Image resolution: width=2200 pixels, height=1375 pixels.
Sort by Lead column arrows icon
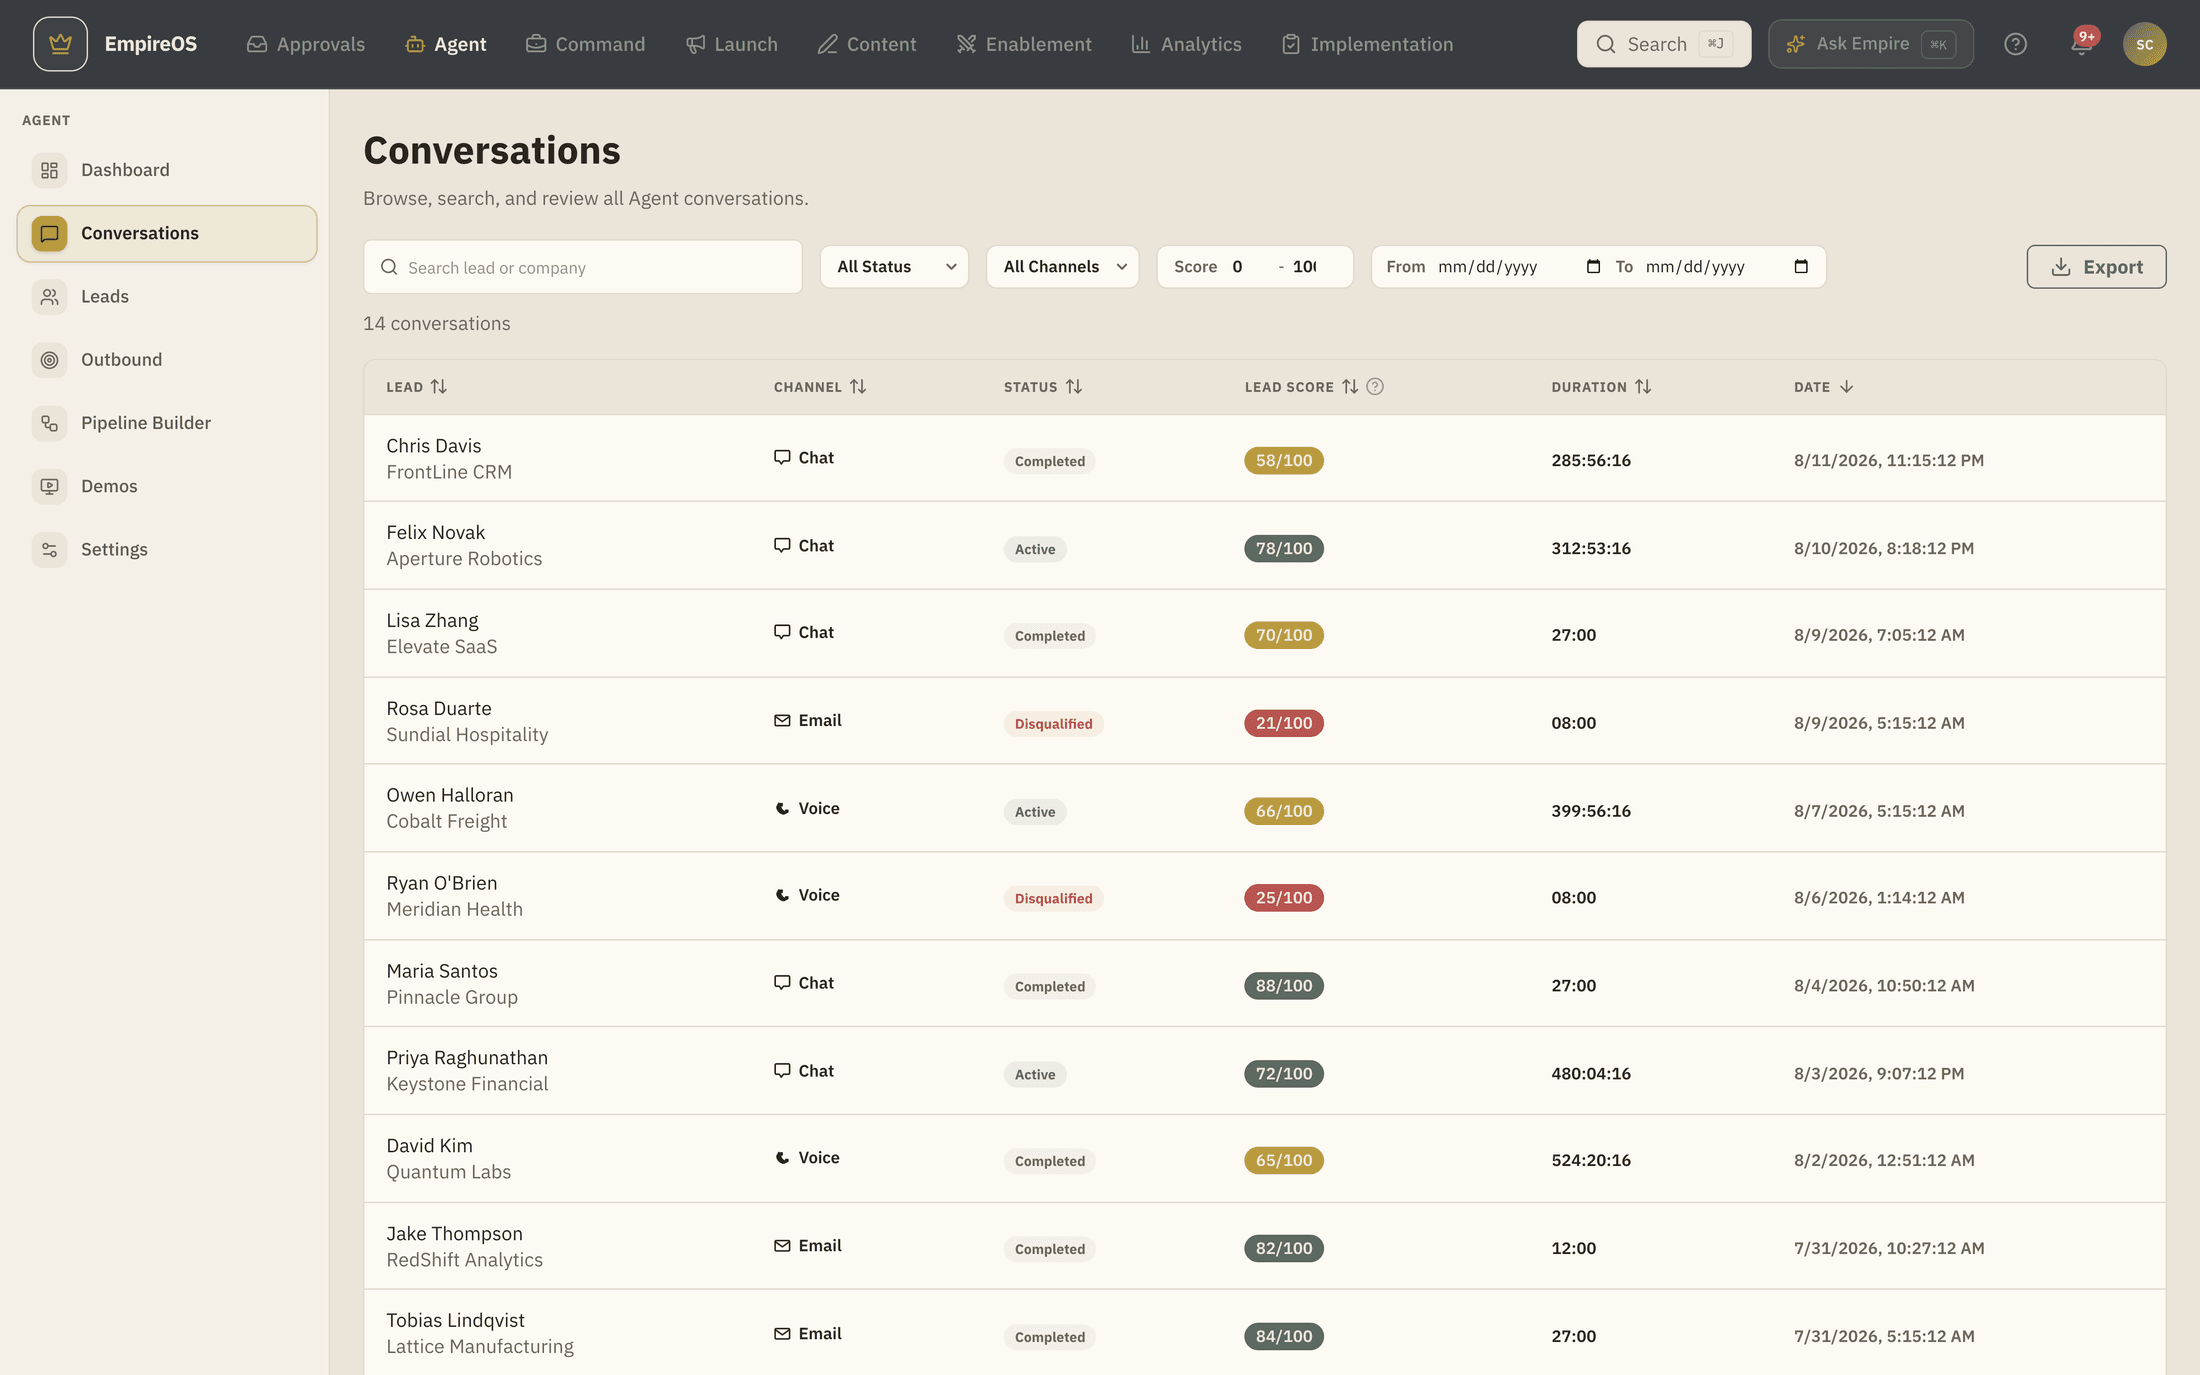(x=439, y=387)
